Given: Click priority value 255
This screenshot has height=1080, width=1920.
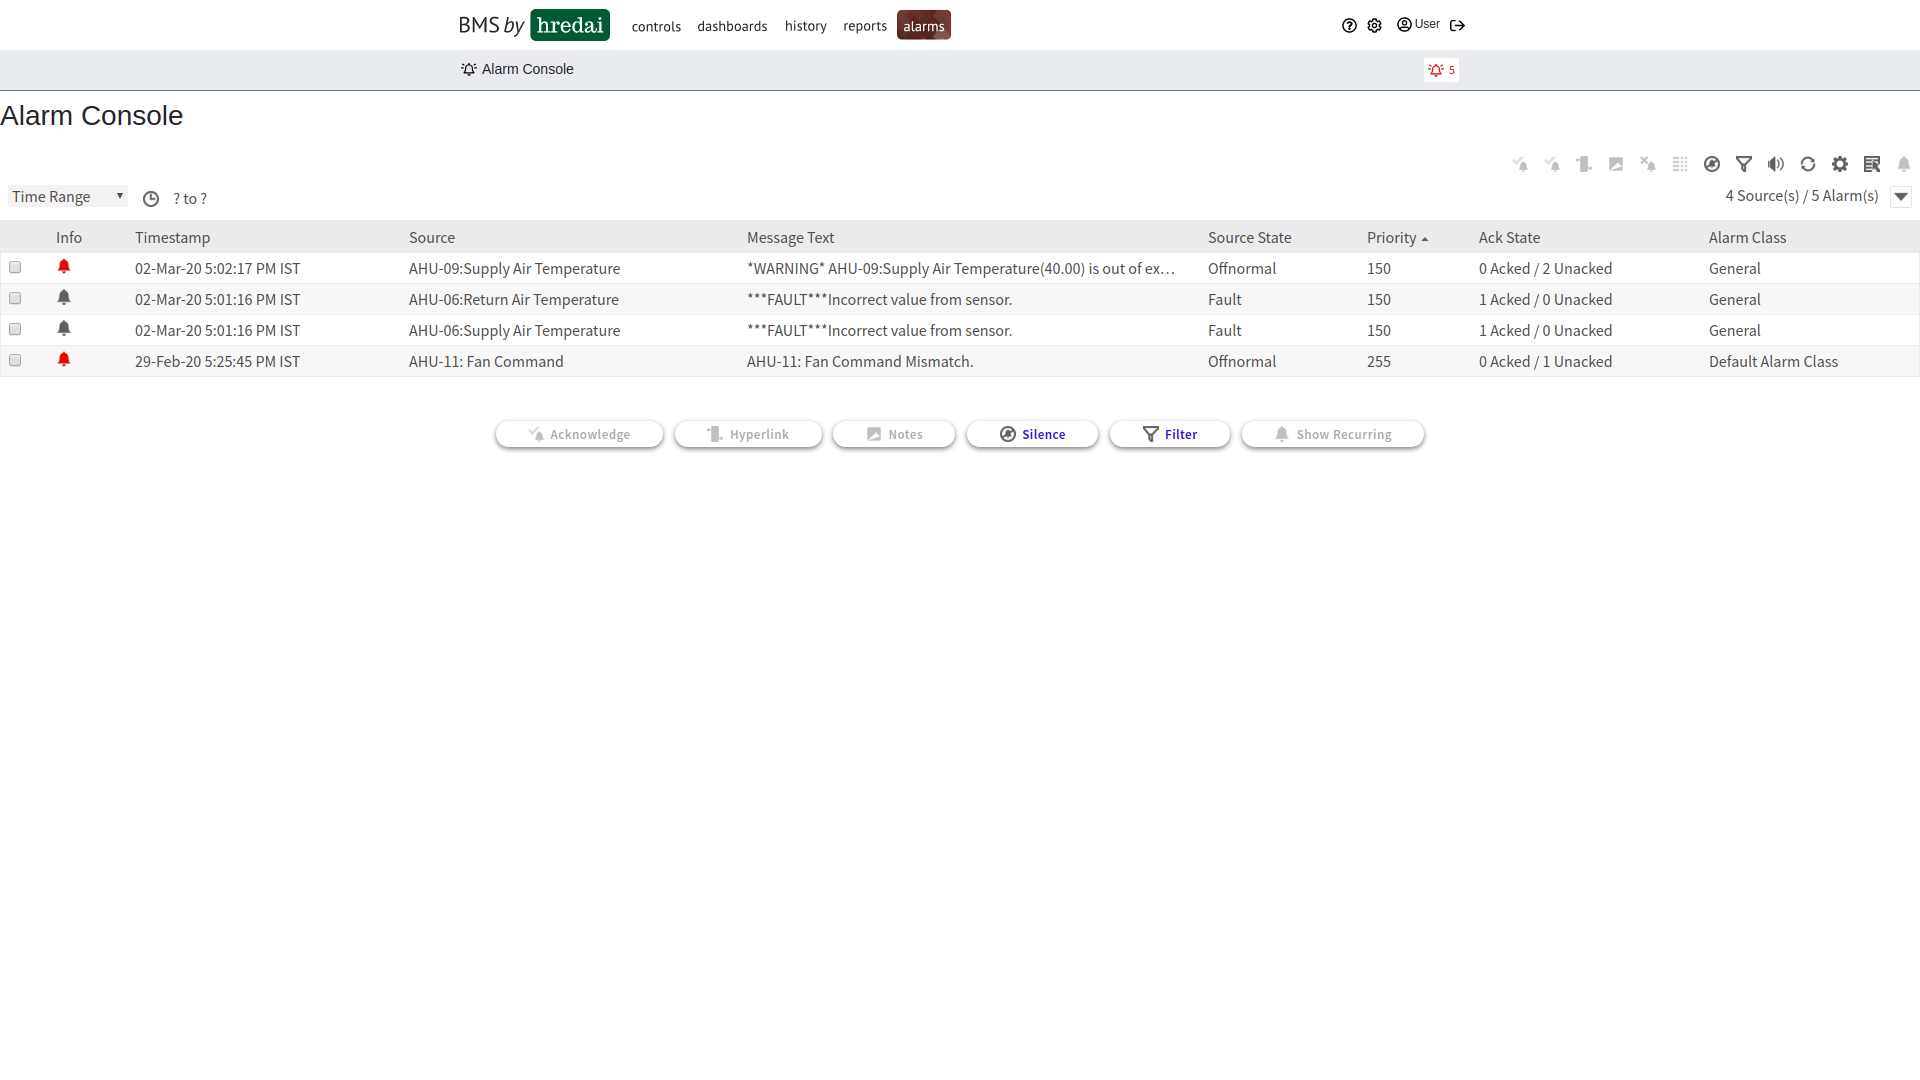Looking at the screenshot, I should (1379, 362).
